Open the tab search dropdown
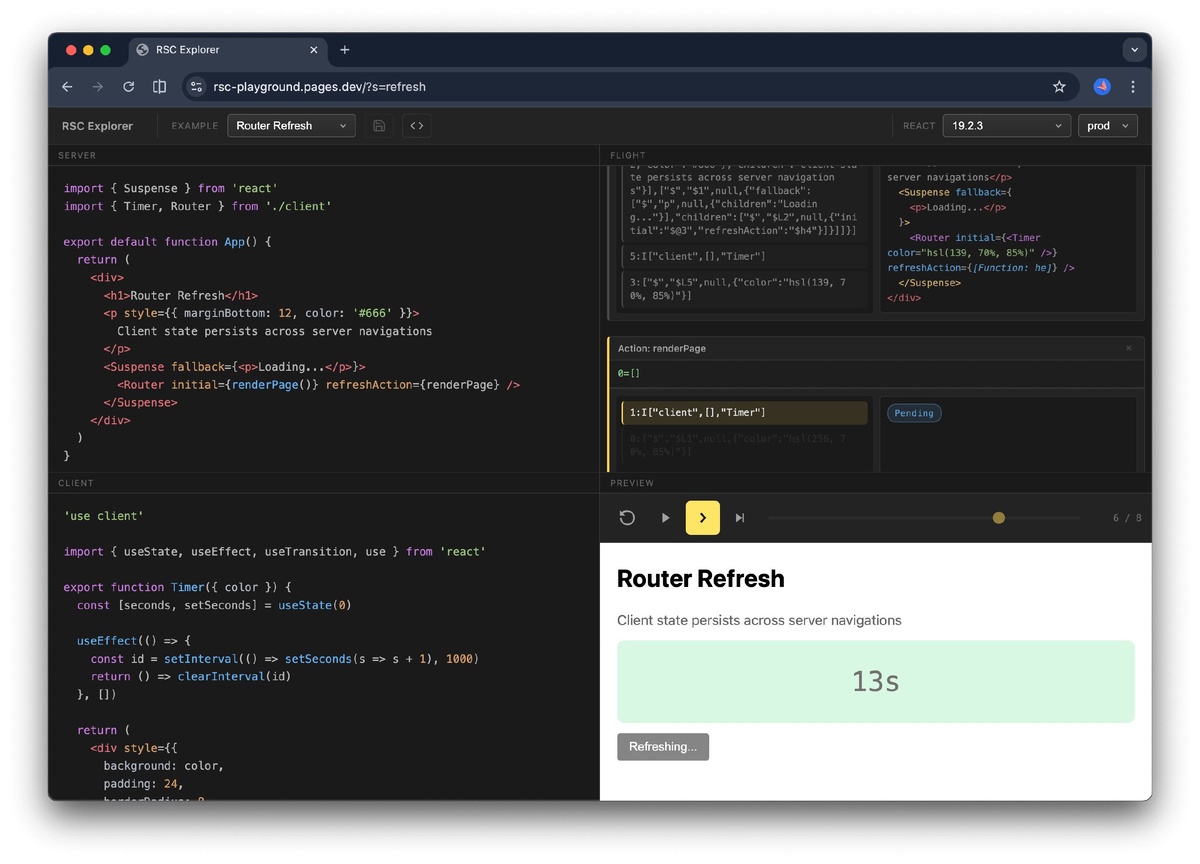Viewport: 1200px width, 864px height. 1133,50
